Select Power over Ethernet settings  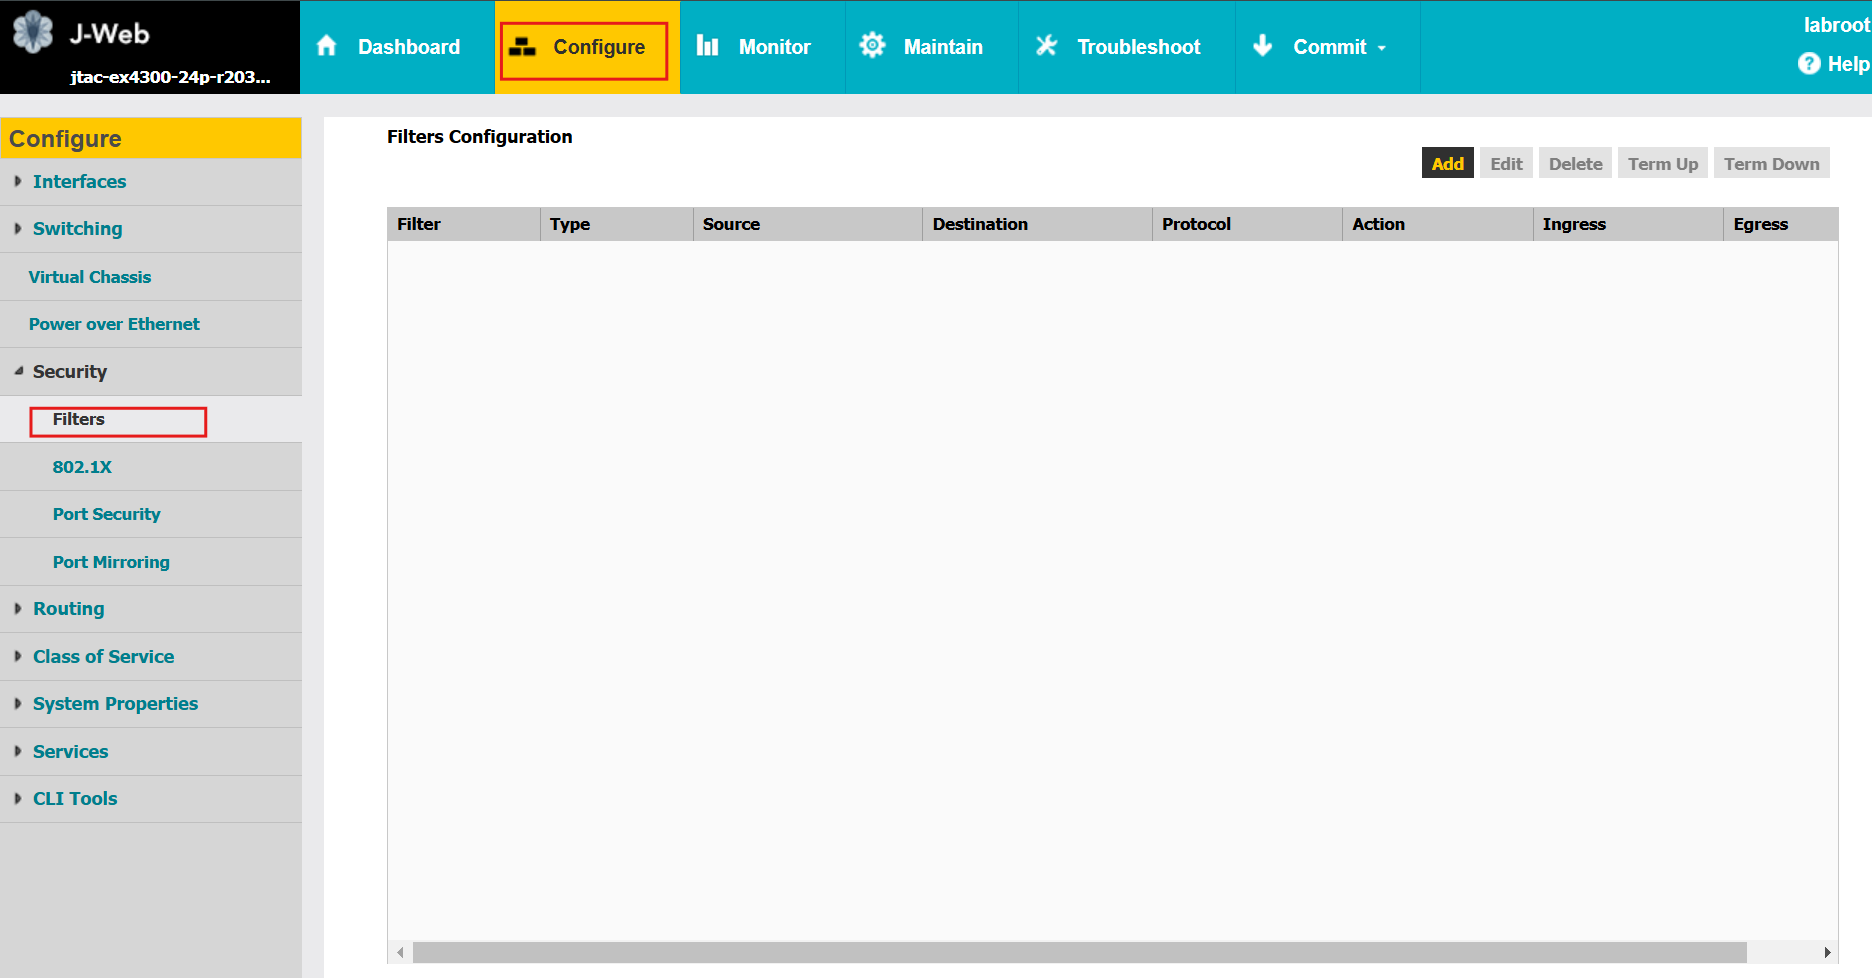click(114, 323)
